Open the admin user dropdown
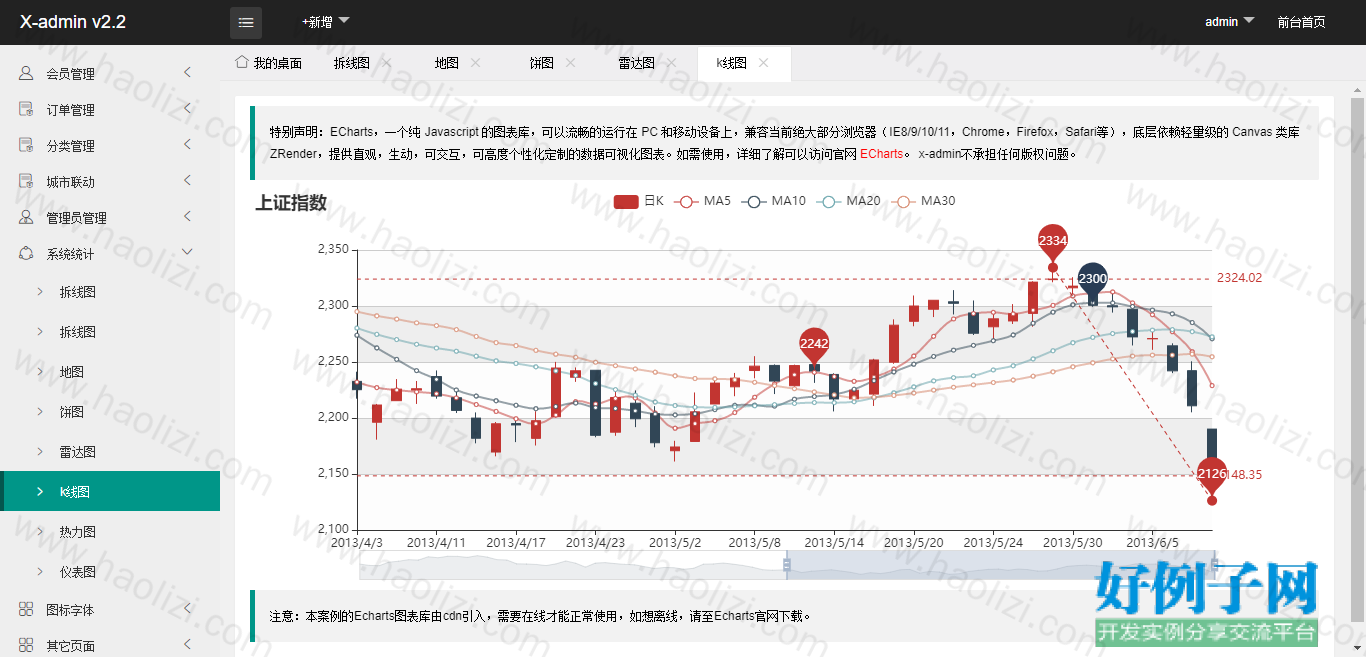Viewport: 1366px width, 657px height. point(1229,22)
